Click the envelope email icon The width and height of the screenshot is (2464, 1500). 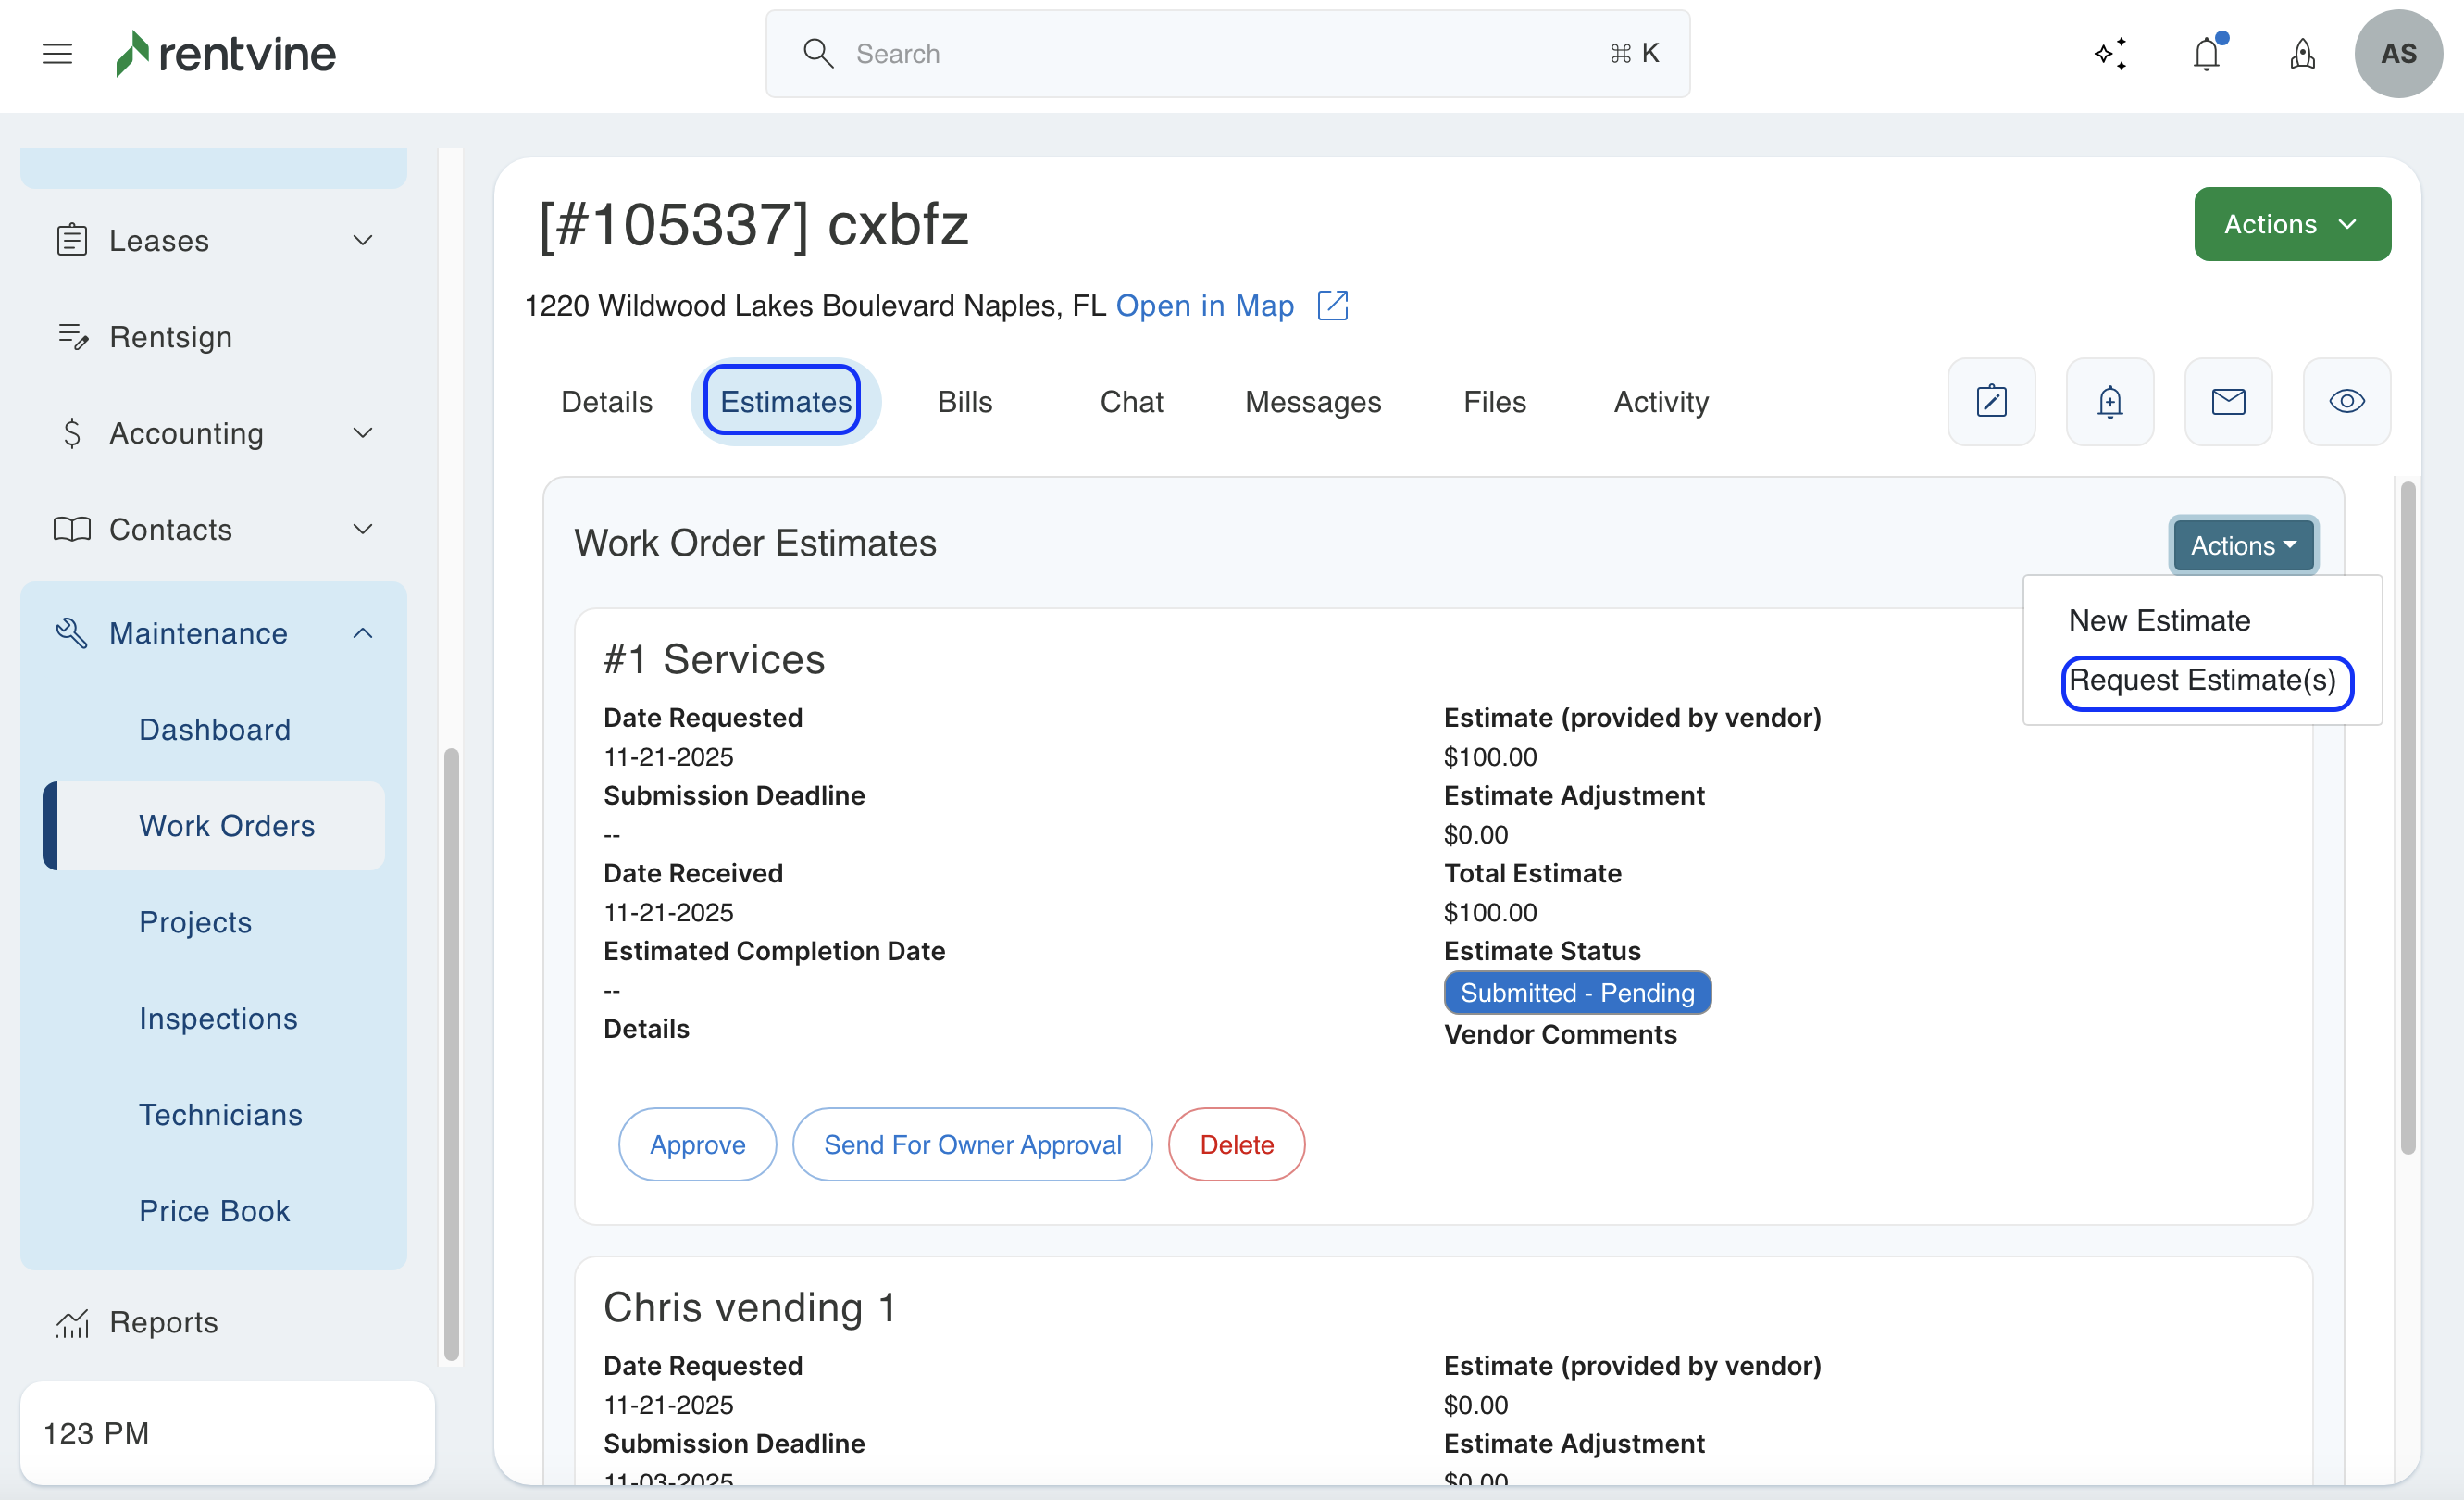tap(2228, 402)
